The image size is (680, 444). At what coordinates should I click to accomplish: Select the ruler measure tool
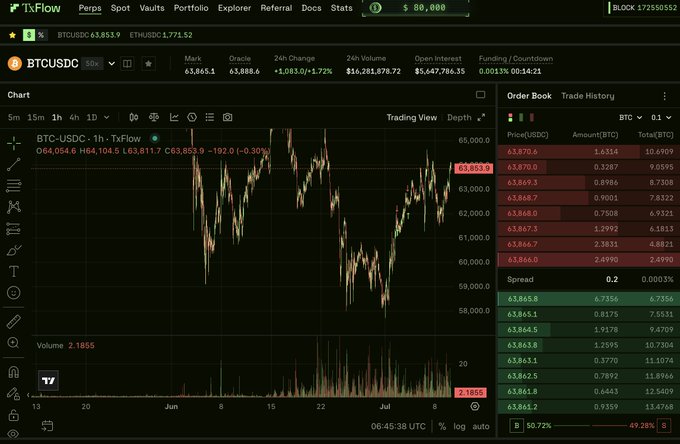tap(14, 321)
